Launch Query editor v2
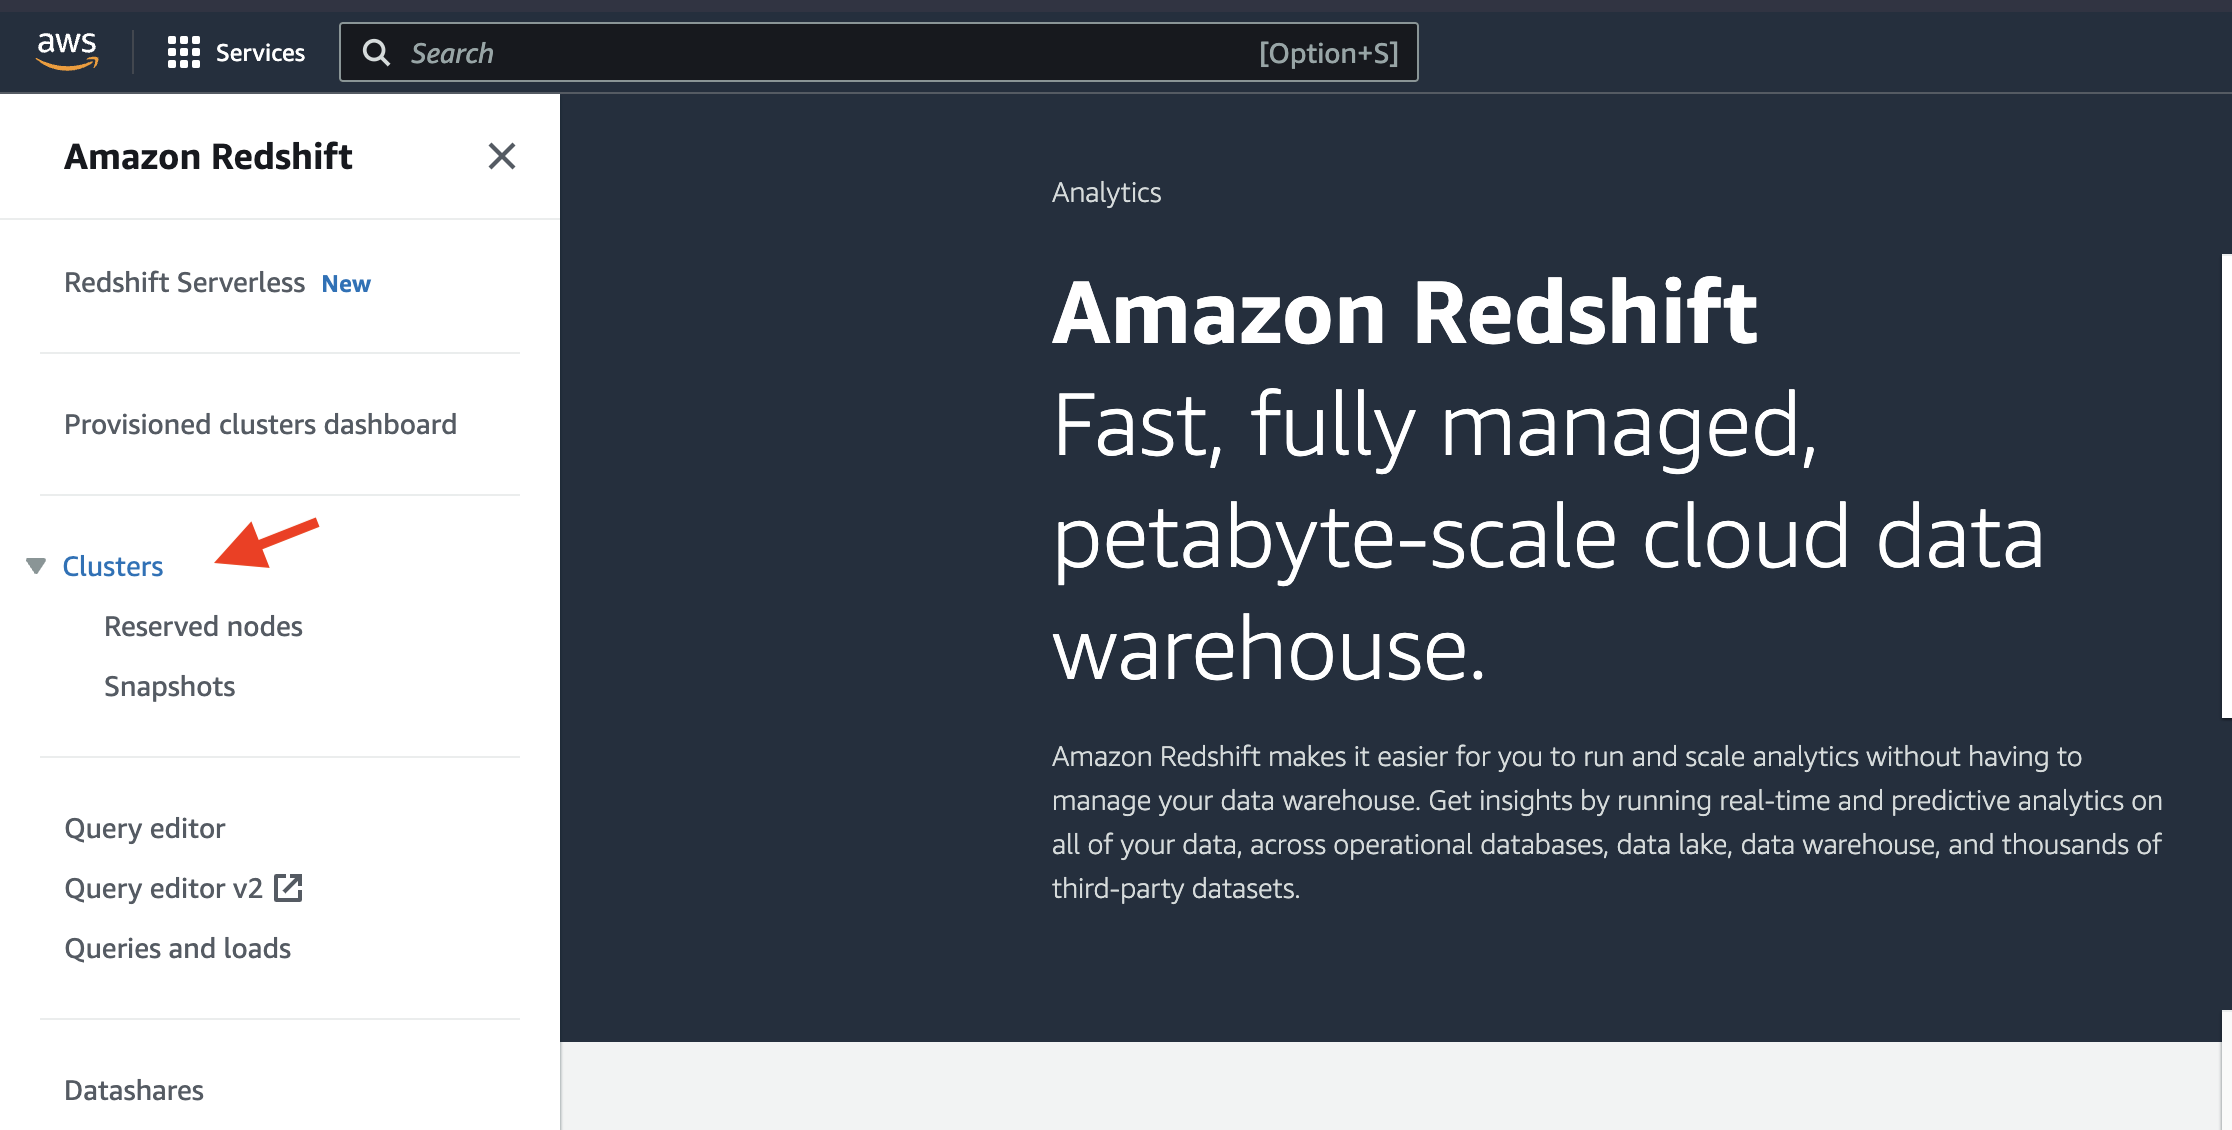Image resolution: width=2232 pixels, height=1130 pixels. pyautogui.click(x=163, y=889)
